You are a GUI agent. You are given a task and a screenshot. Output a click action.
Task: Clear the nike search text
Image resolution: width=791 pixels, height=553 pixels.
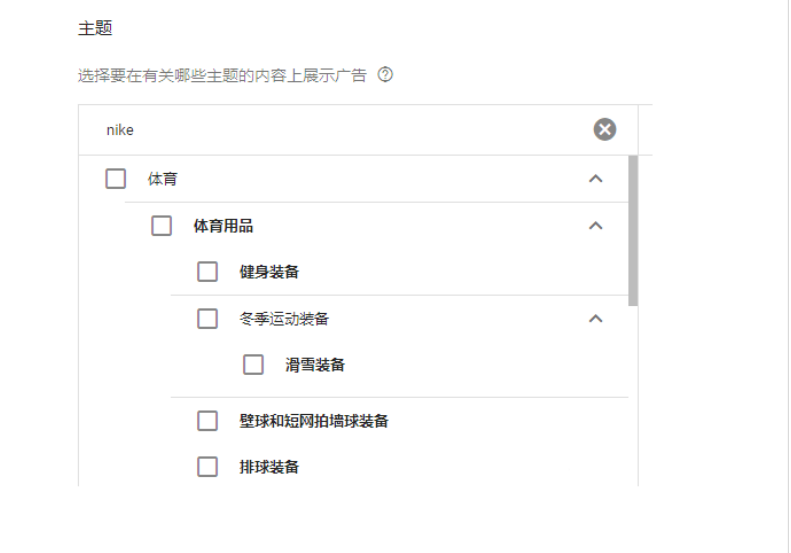pyautogui.click(x=604, y=130)
